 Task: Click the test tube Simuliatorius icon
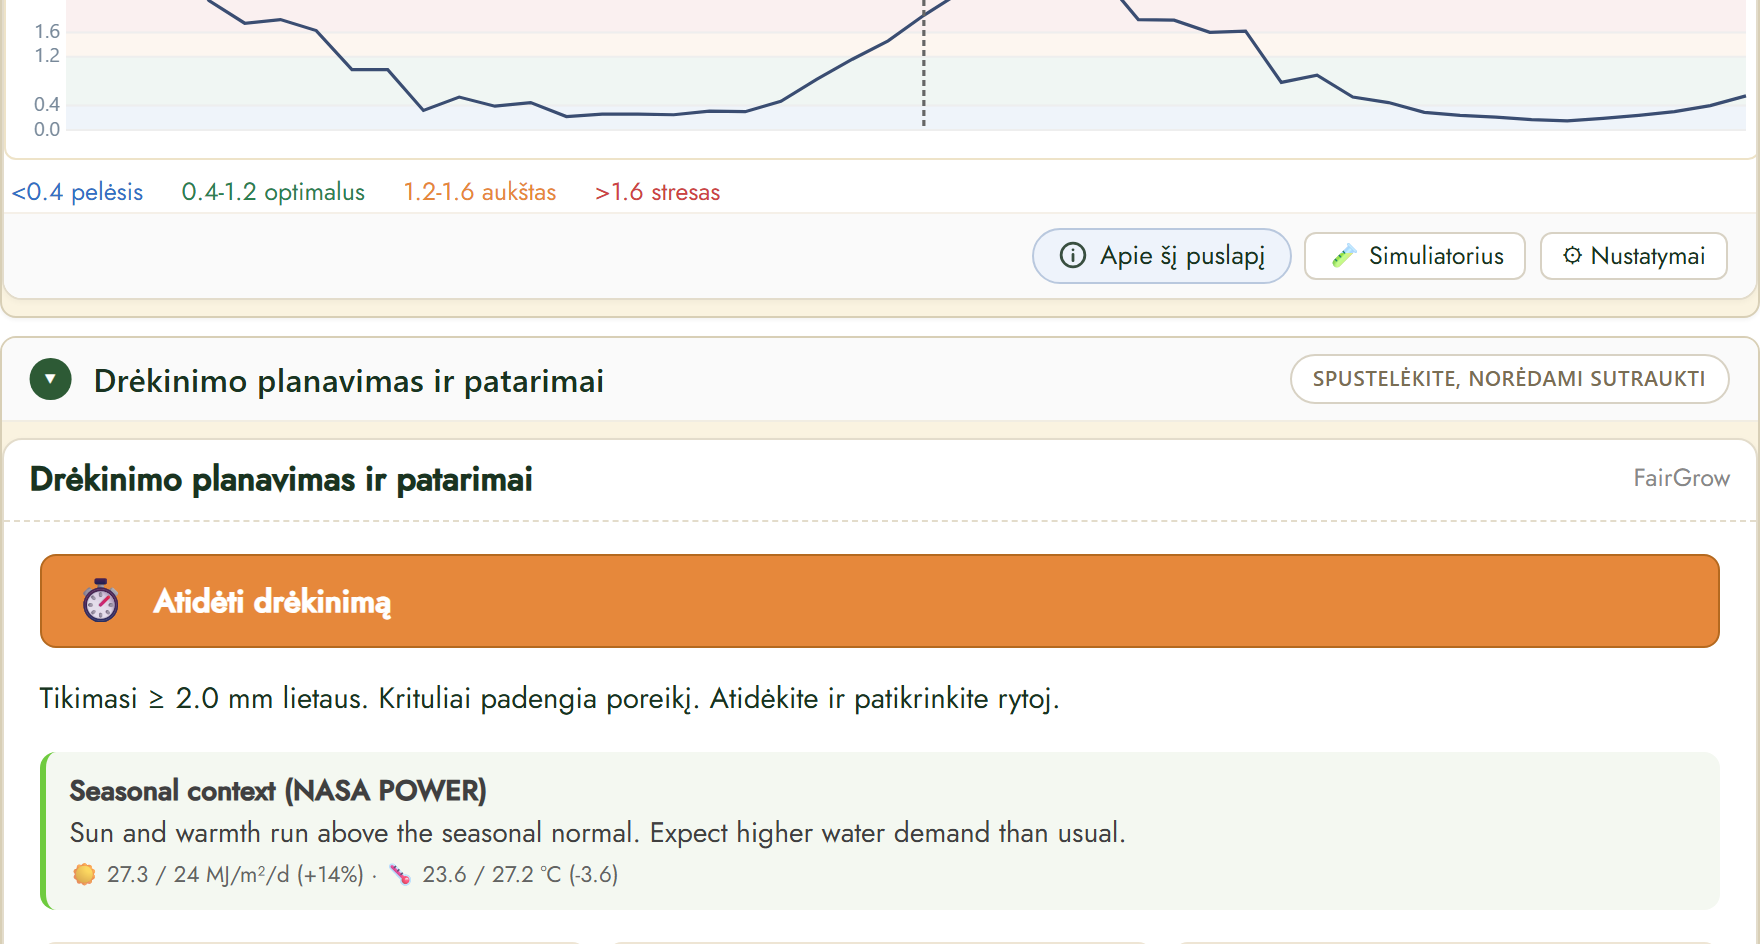click(1344, 256)
